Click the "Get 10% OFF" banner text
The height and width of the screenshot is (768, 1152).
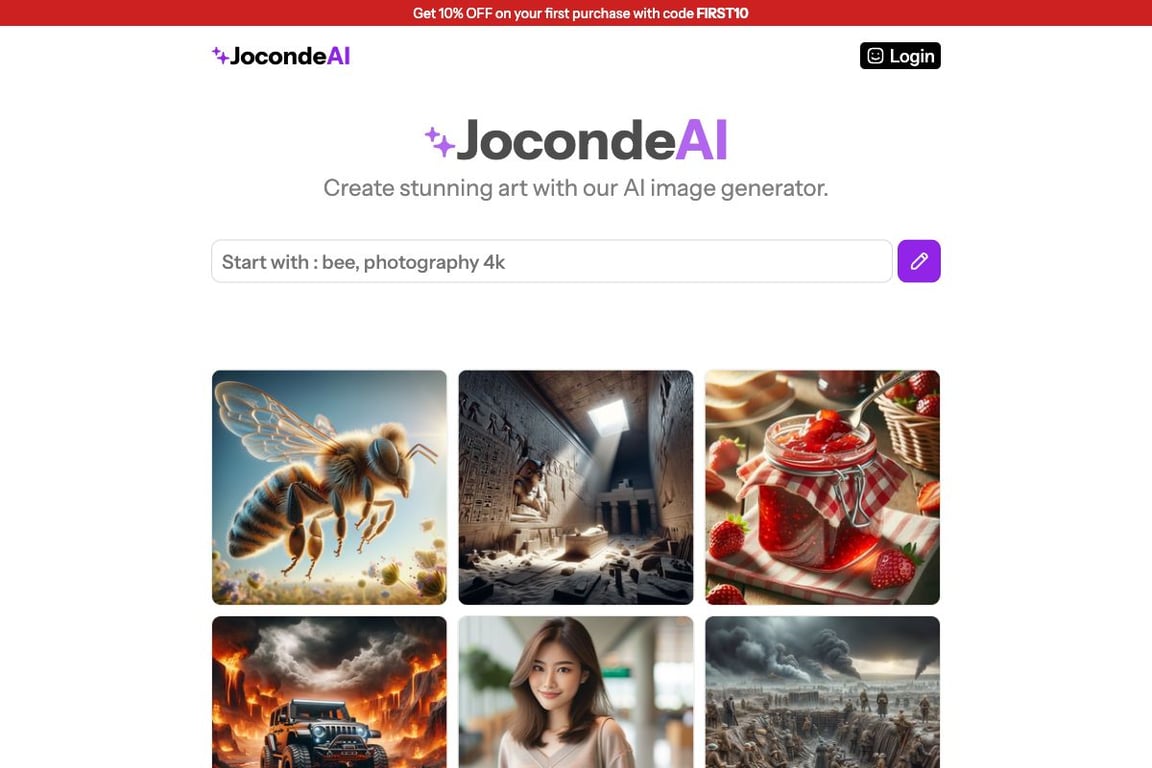[x=453, y=13]
